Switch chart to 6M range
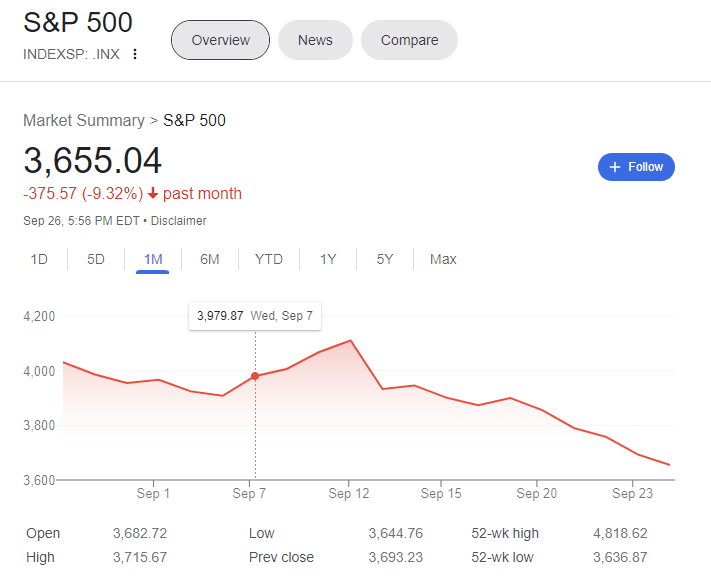The height and width of the screenshot is (576, 711). point(209,259)
